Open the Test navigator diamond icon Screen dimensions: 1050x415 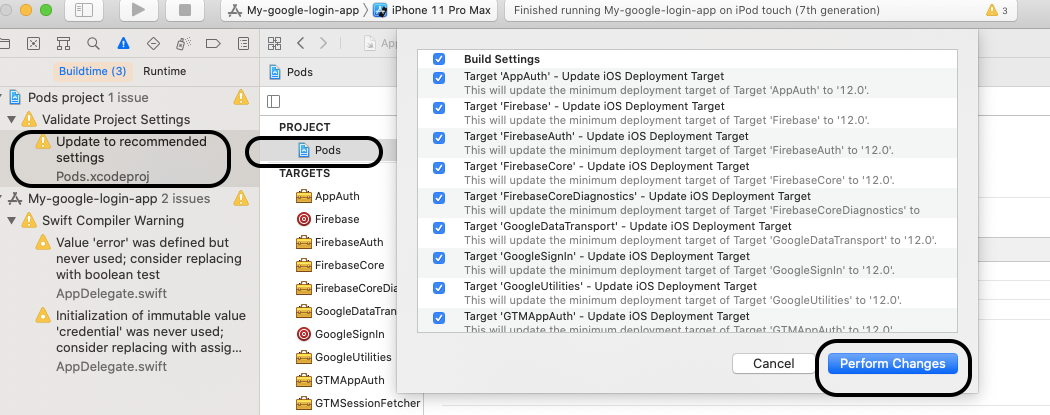(153, 44)
